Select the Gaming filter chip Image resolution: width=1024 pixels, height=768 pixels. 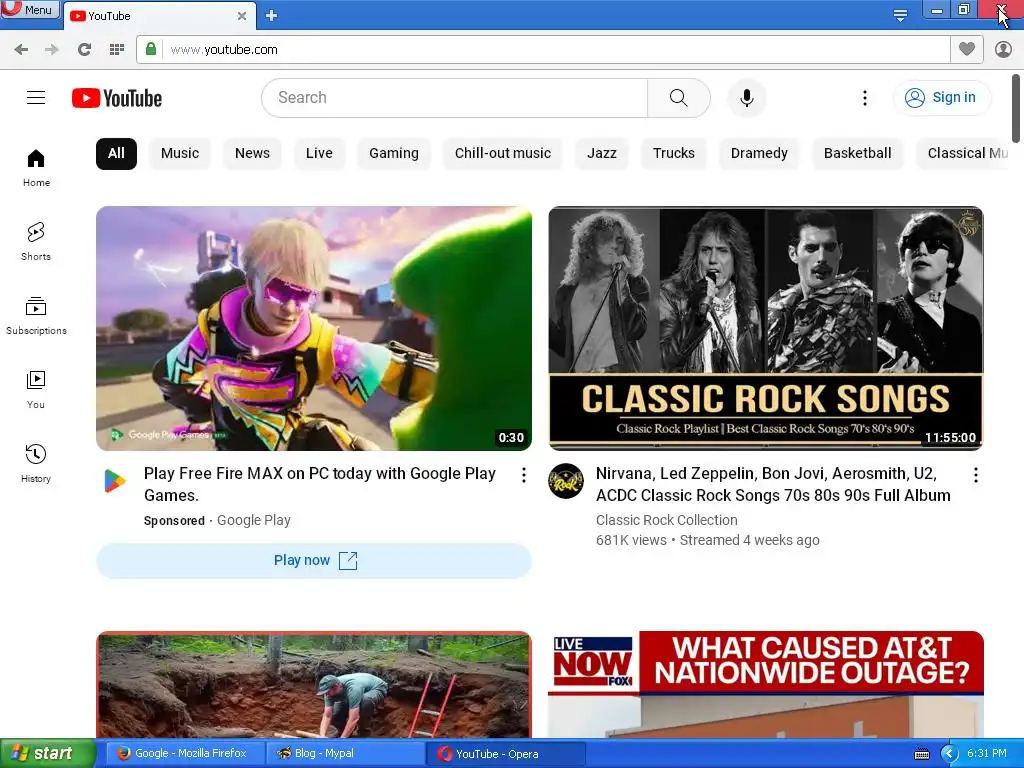[x=394, y=153]
